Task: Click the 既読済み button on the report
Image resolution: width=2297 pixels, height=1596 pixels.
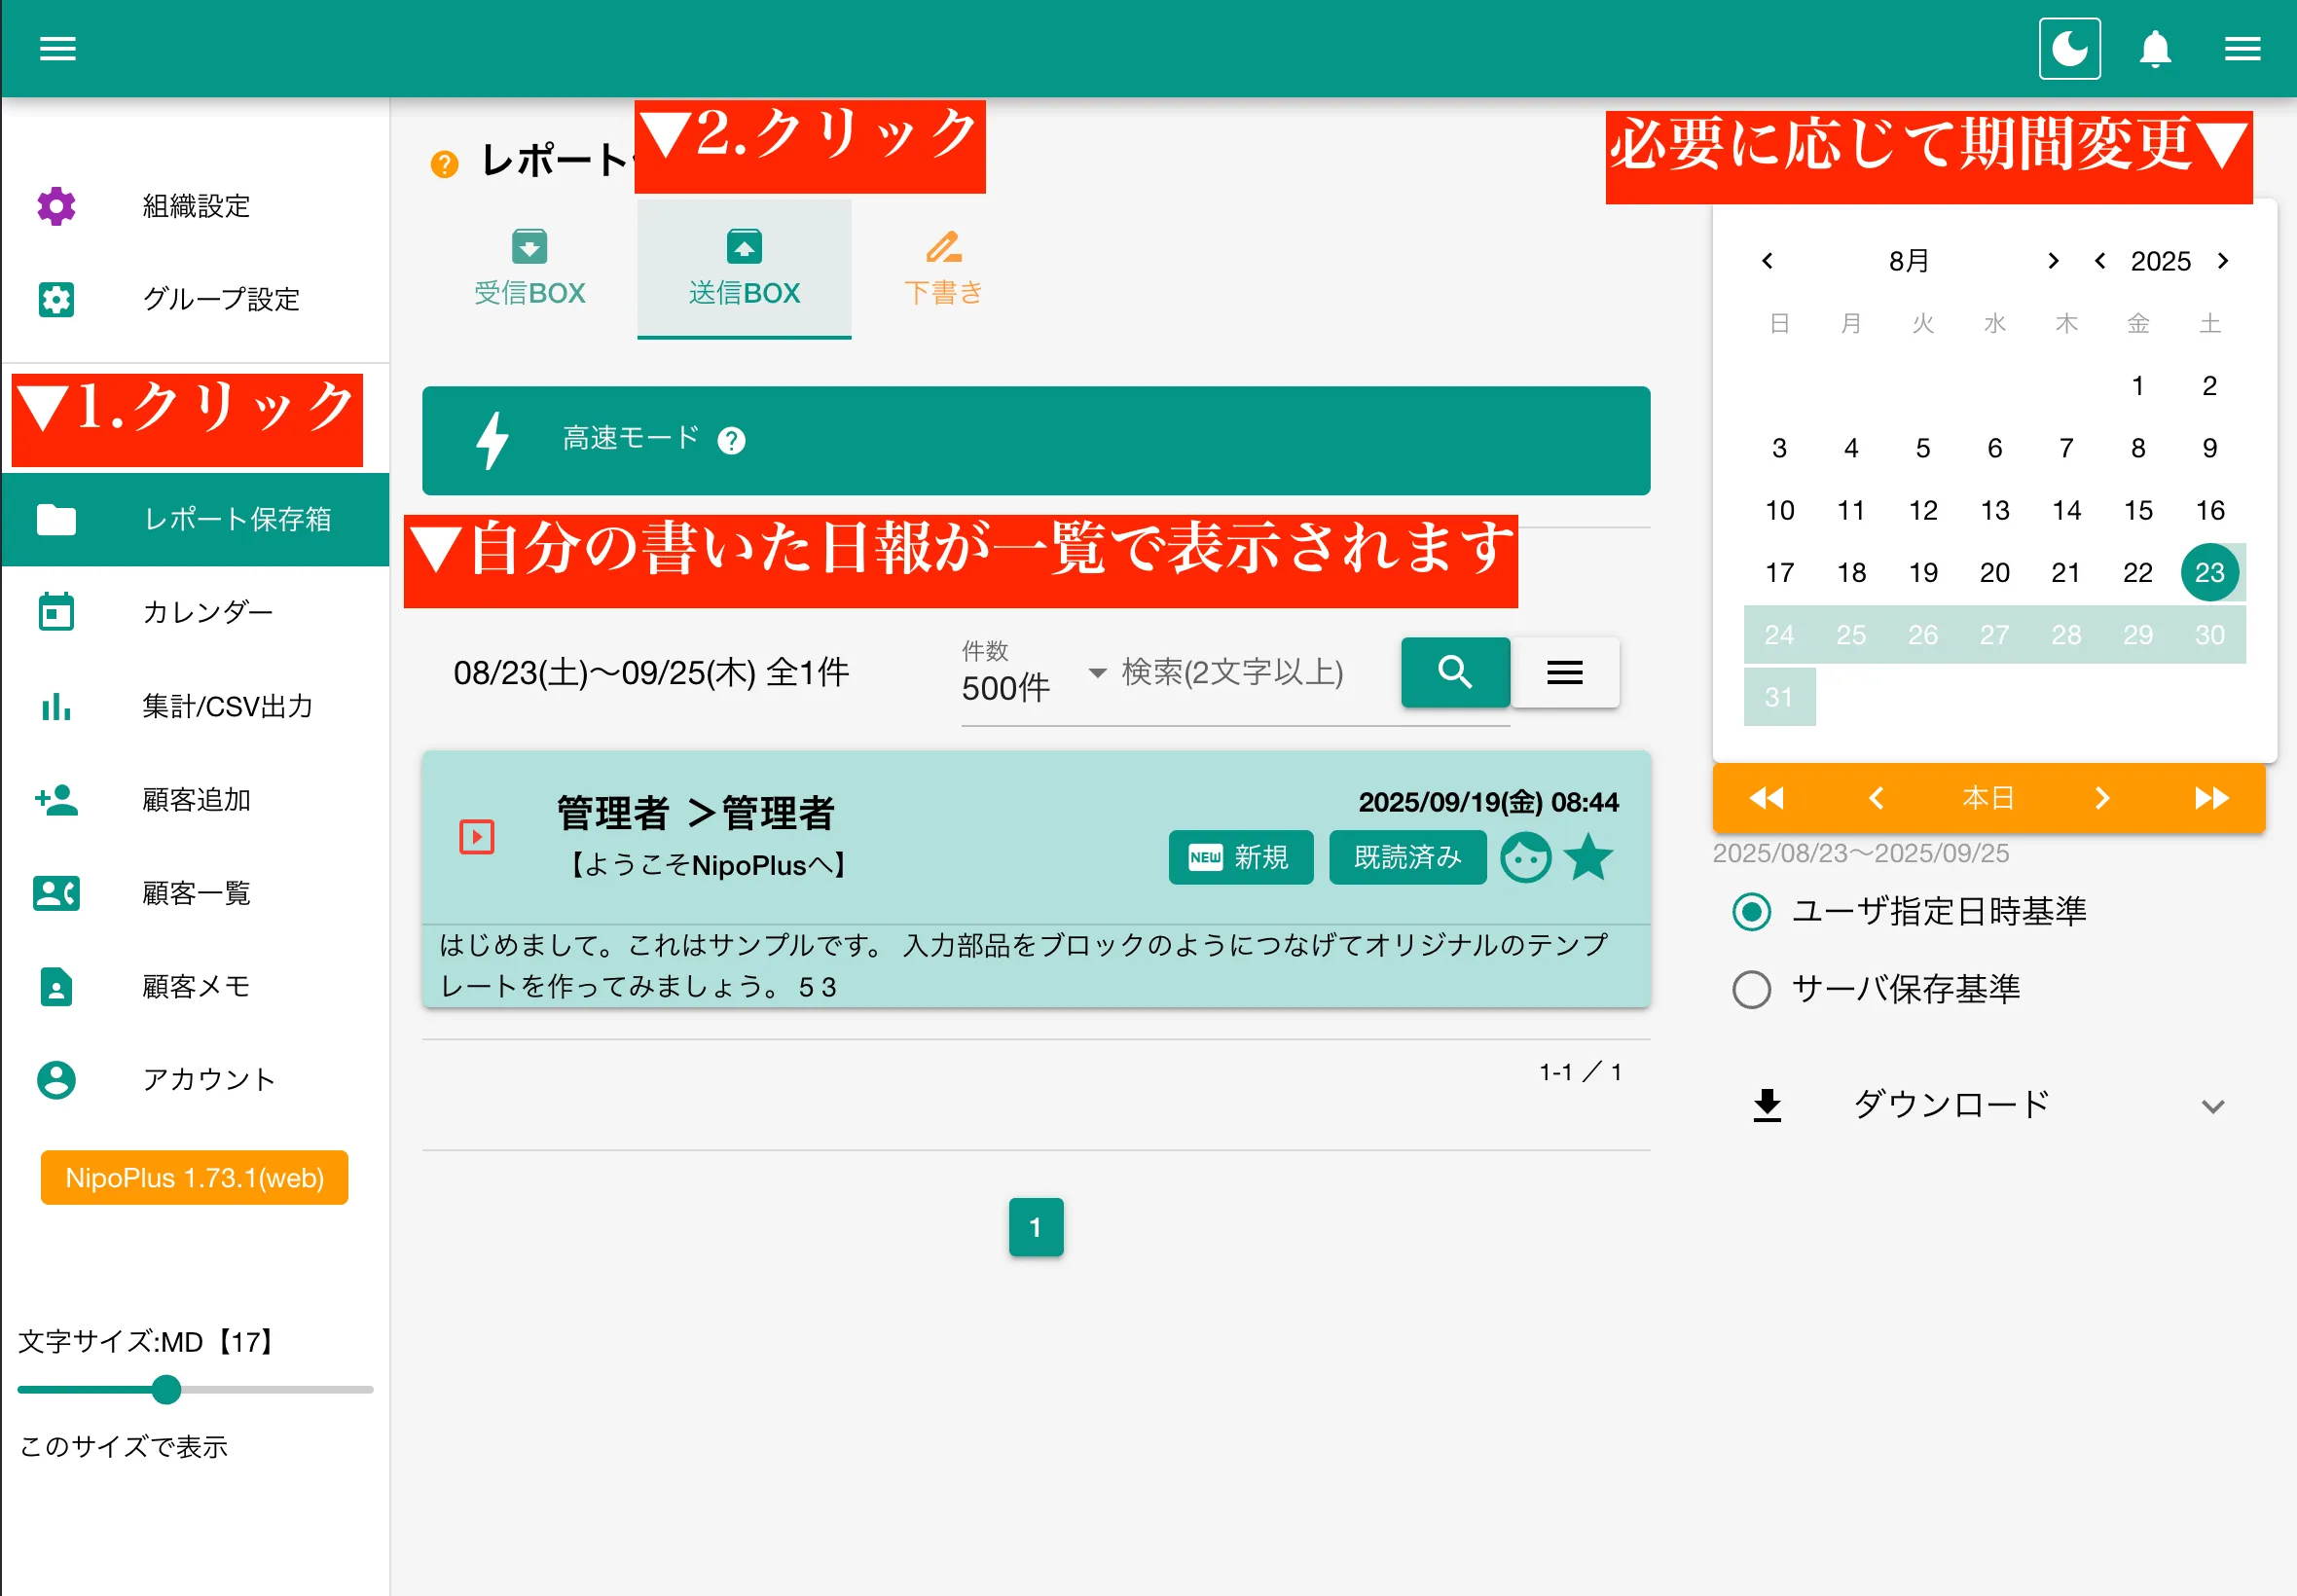Action: (x=1407, y=857)
